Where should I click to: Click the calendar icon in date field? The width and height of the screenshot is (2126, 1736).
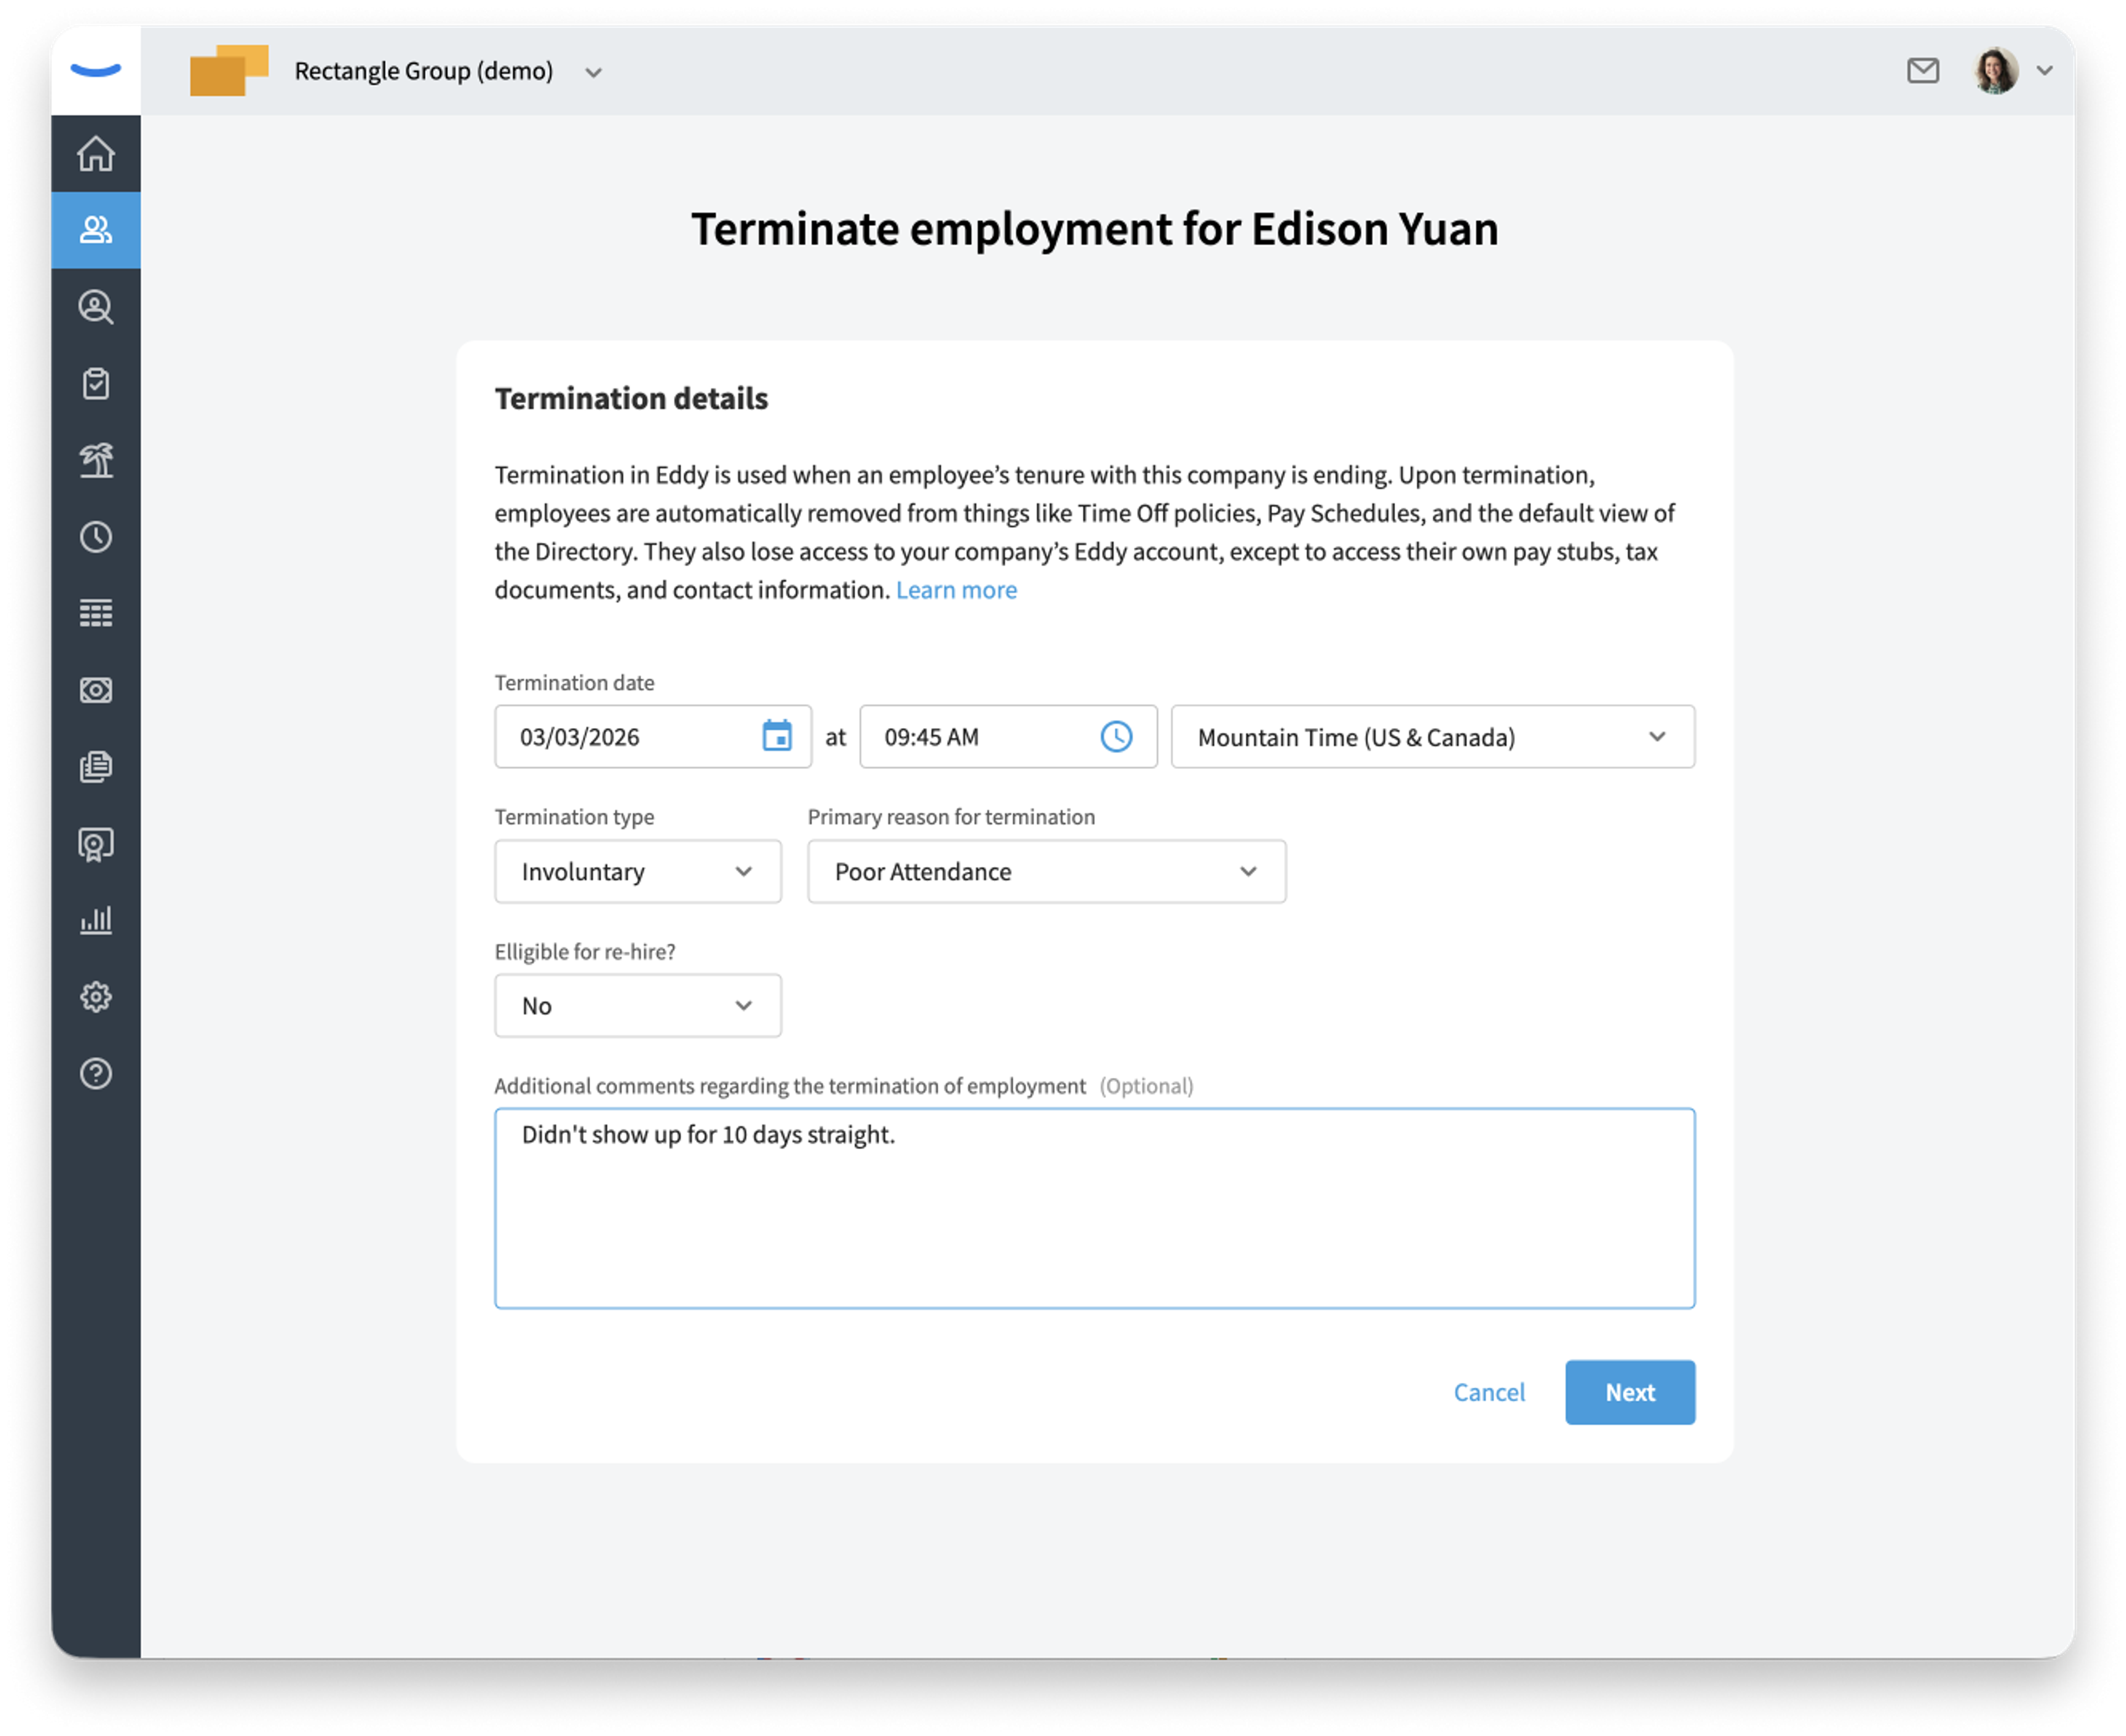(777, 736)
